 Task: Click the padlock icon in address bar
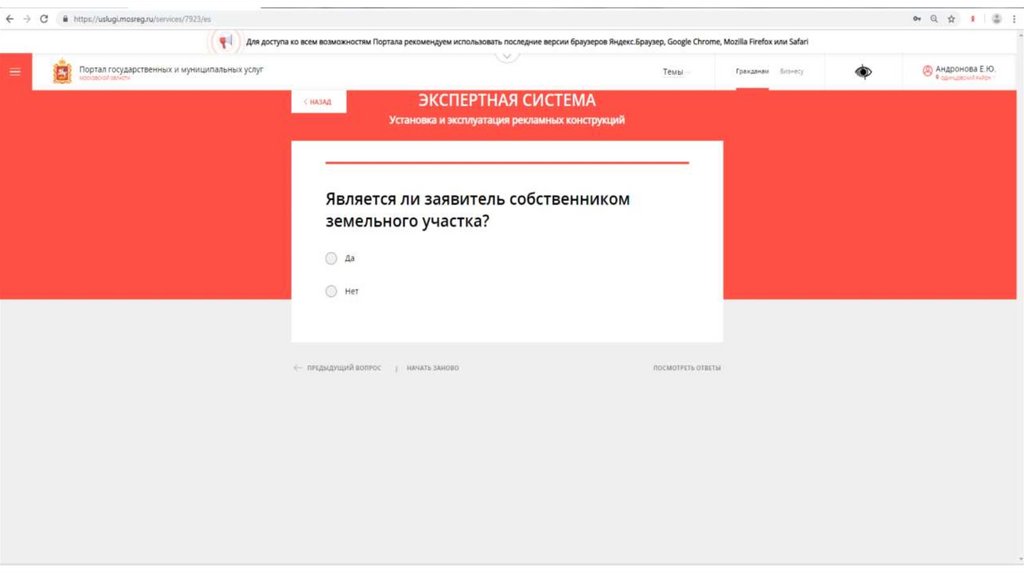(65, 19)
